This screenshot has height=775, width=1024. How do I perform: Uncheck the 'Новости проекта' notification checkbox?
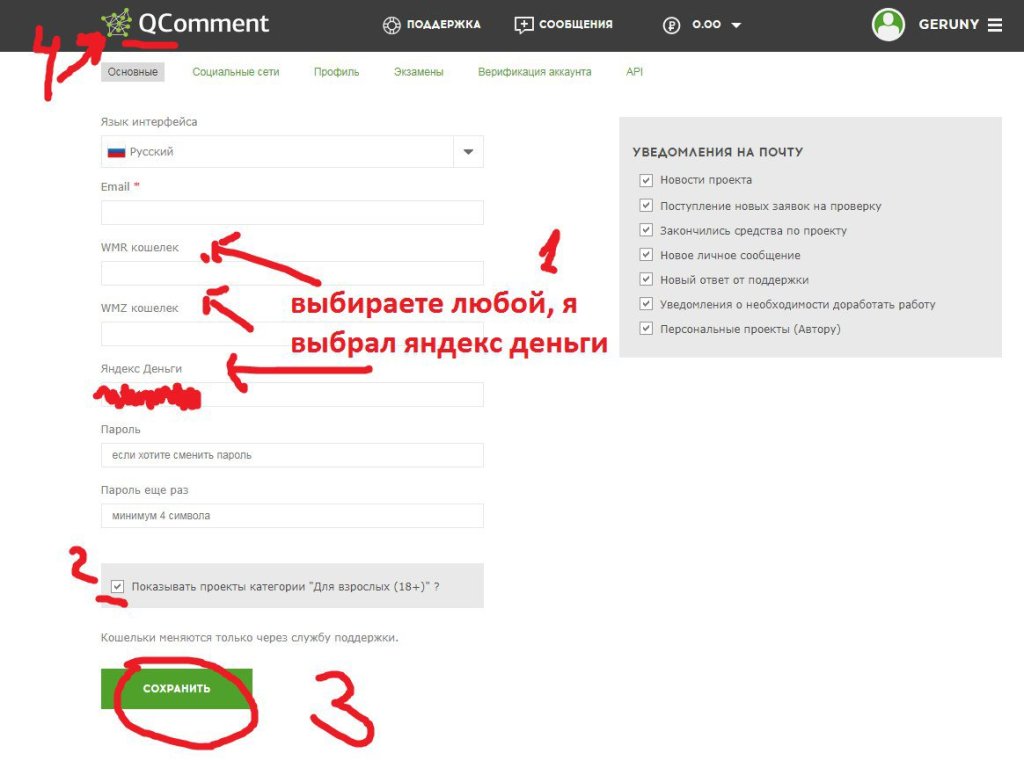coord(645,180)
